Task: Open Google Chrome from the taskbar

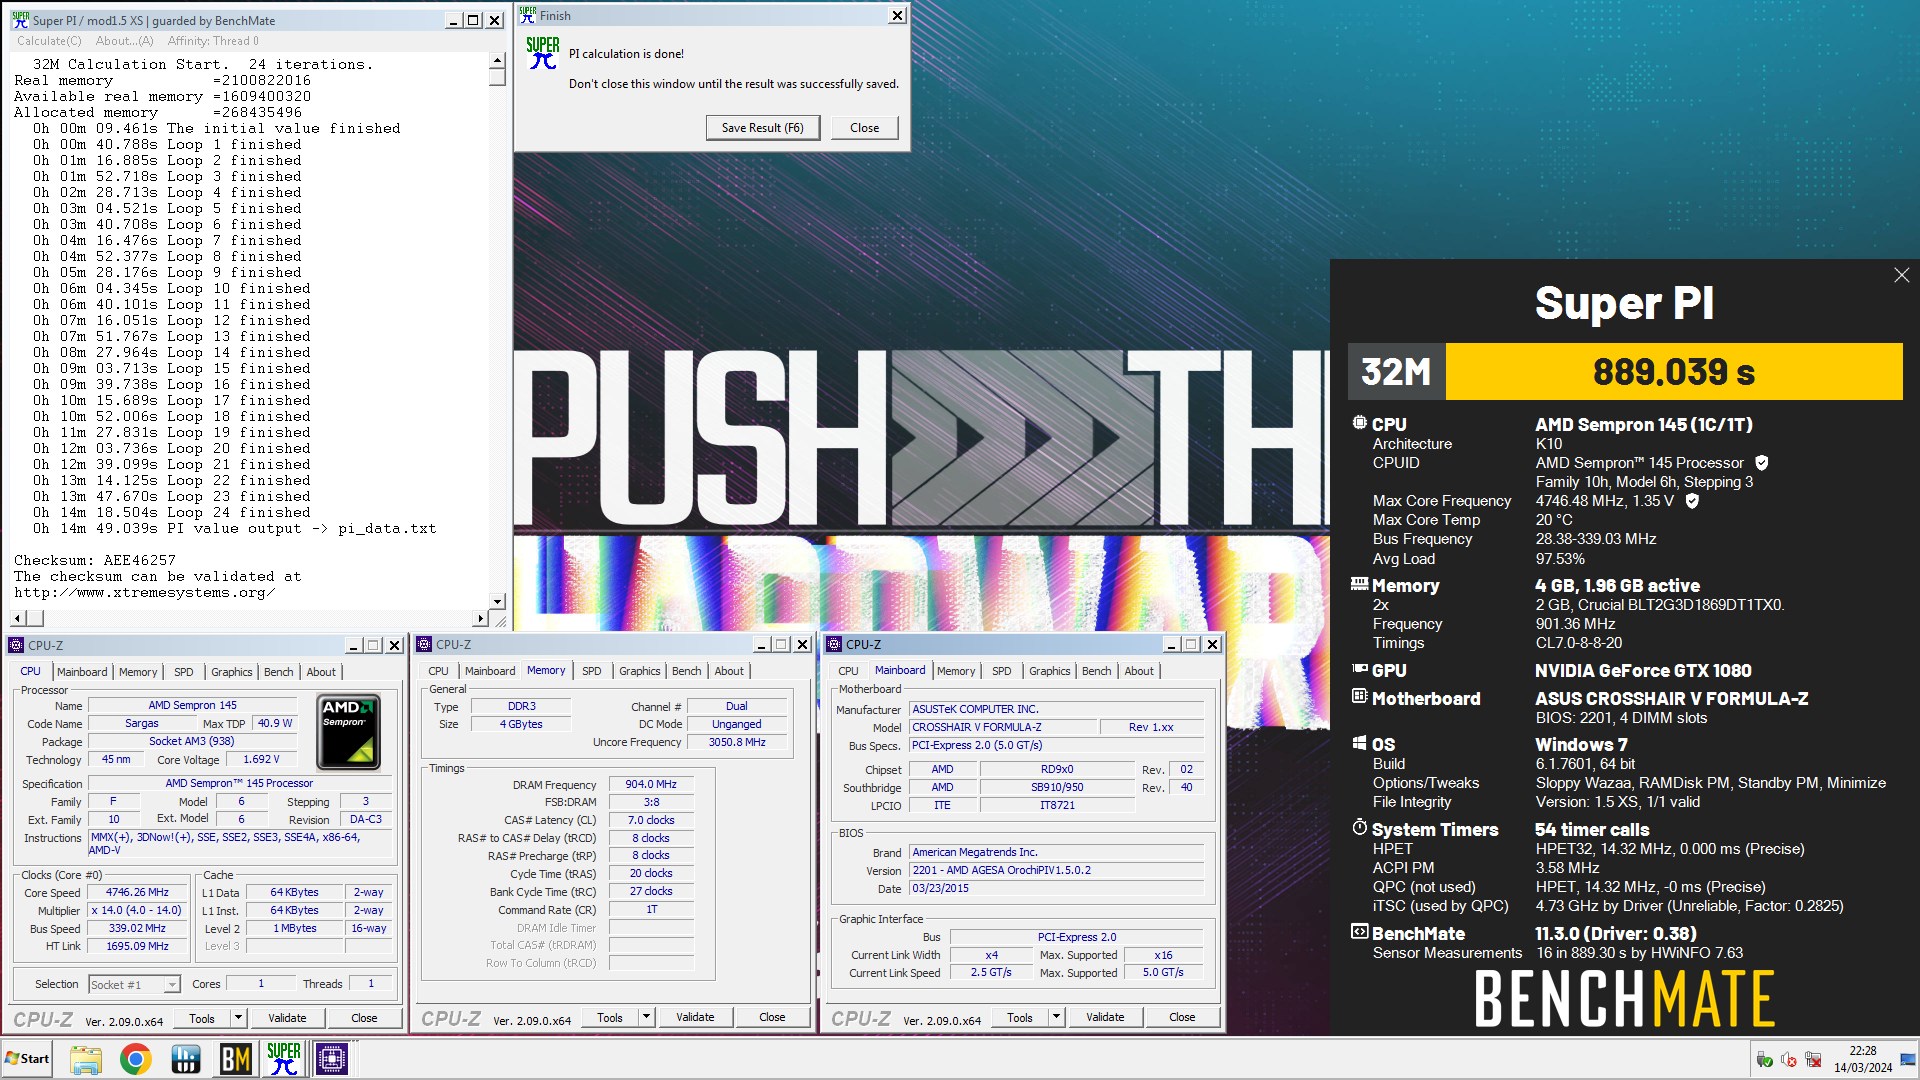Action: (x=136, y=1059)
